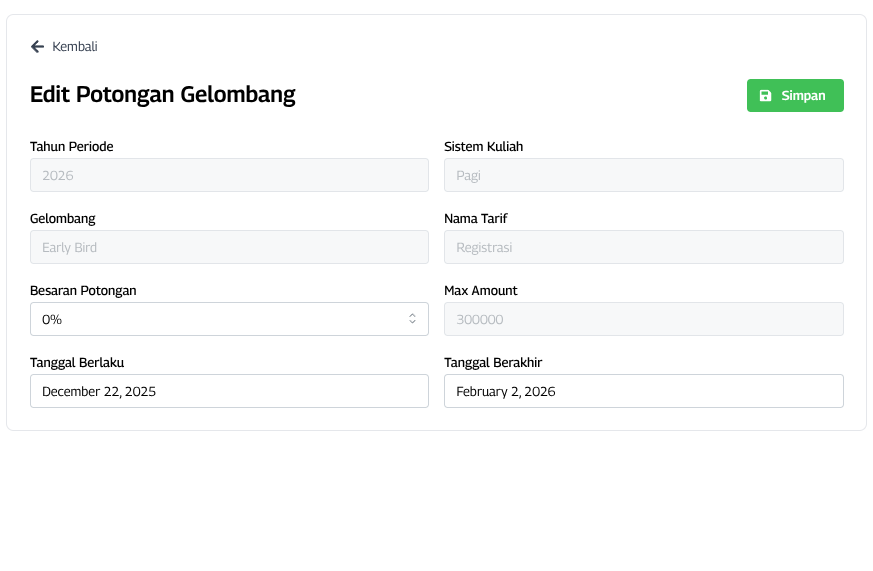The image size is (873, 571).
Task: Click the Max Amount label
Action: click(x=480, y=291)
